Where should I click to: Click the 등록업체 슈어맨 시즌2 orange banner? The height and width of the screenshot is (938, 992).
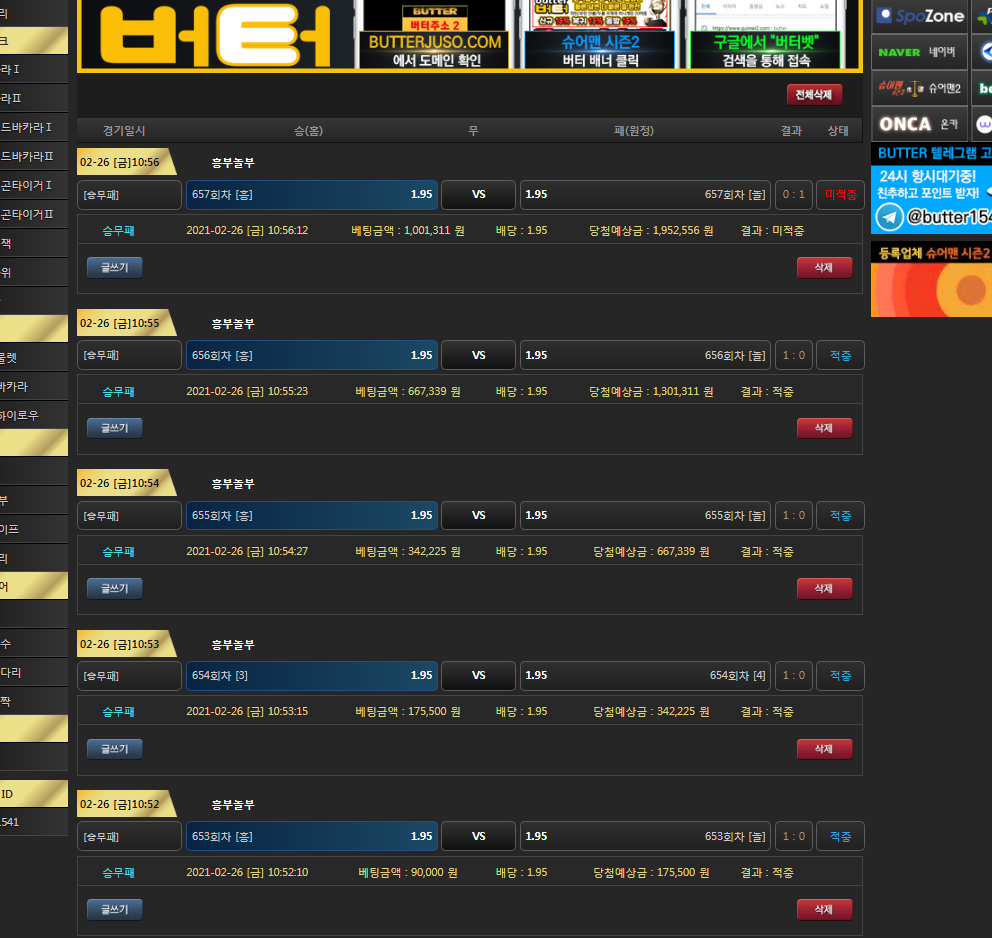[x=931, y=280]
